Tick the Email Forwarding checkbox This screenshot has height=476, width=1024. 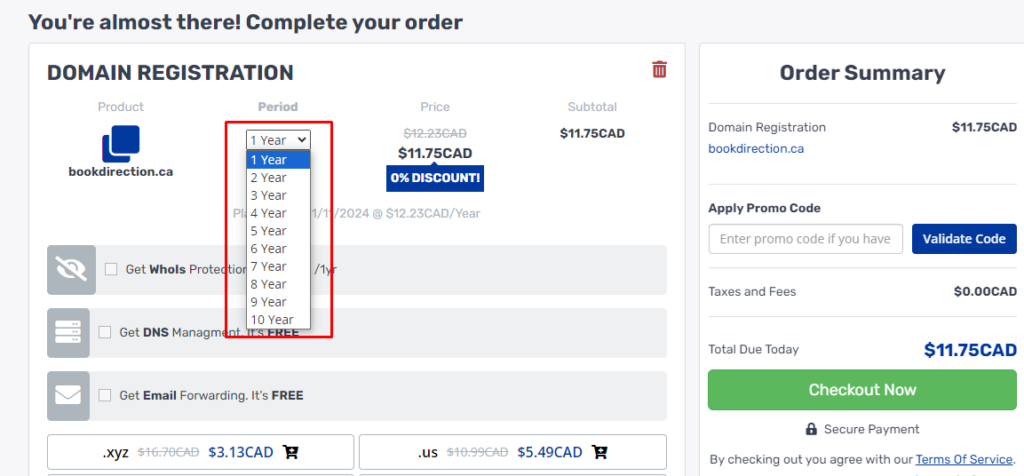point(104,395)
